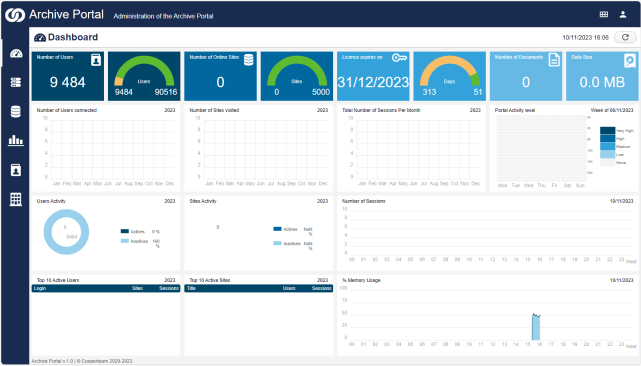Screen dimensions: 641x366
Task: Click the Number of Sessions chart title
Action: [363, 201]
